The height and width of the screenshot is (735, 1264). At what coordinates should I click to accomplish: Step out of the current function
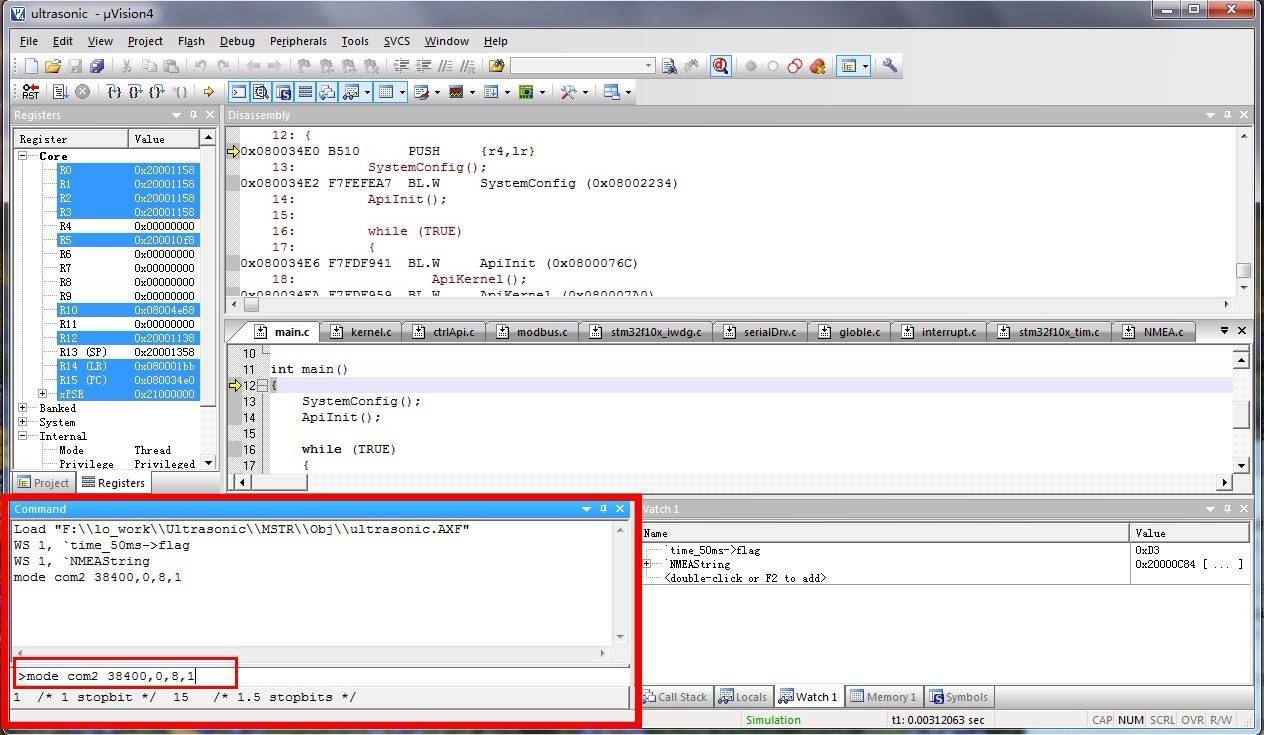(x=156, y=91)
